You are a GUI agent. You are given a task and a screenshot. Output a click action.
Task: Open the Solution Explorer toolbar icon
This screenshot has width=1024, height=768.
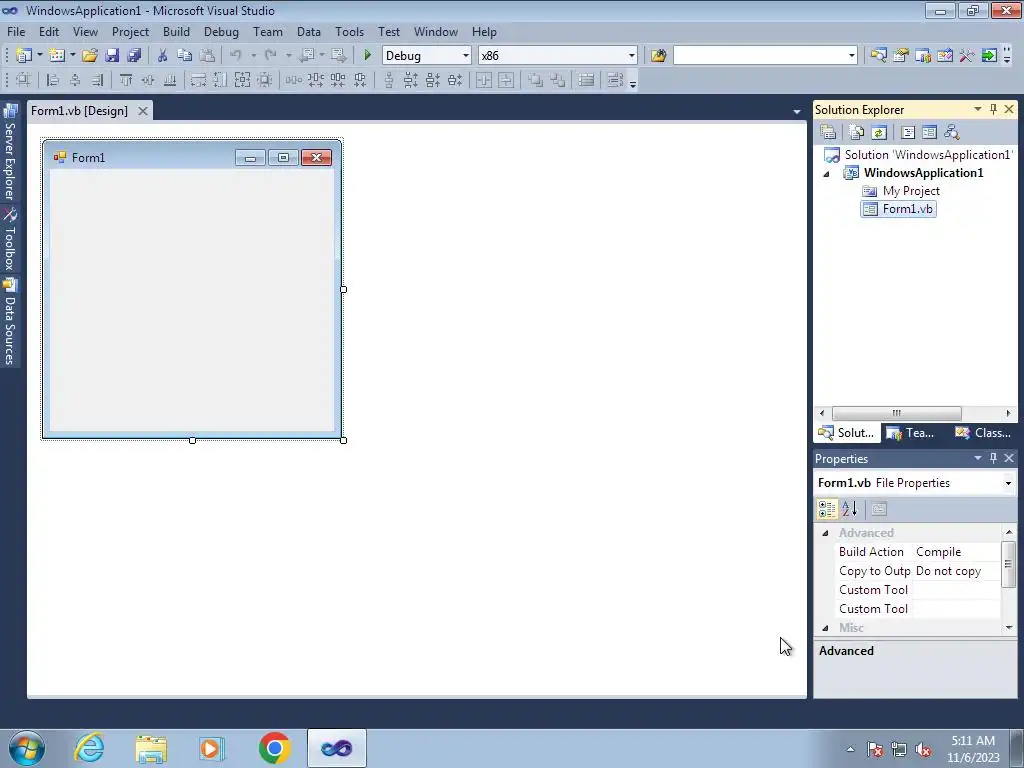click(x=878, y=56)
